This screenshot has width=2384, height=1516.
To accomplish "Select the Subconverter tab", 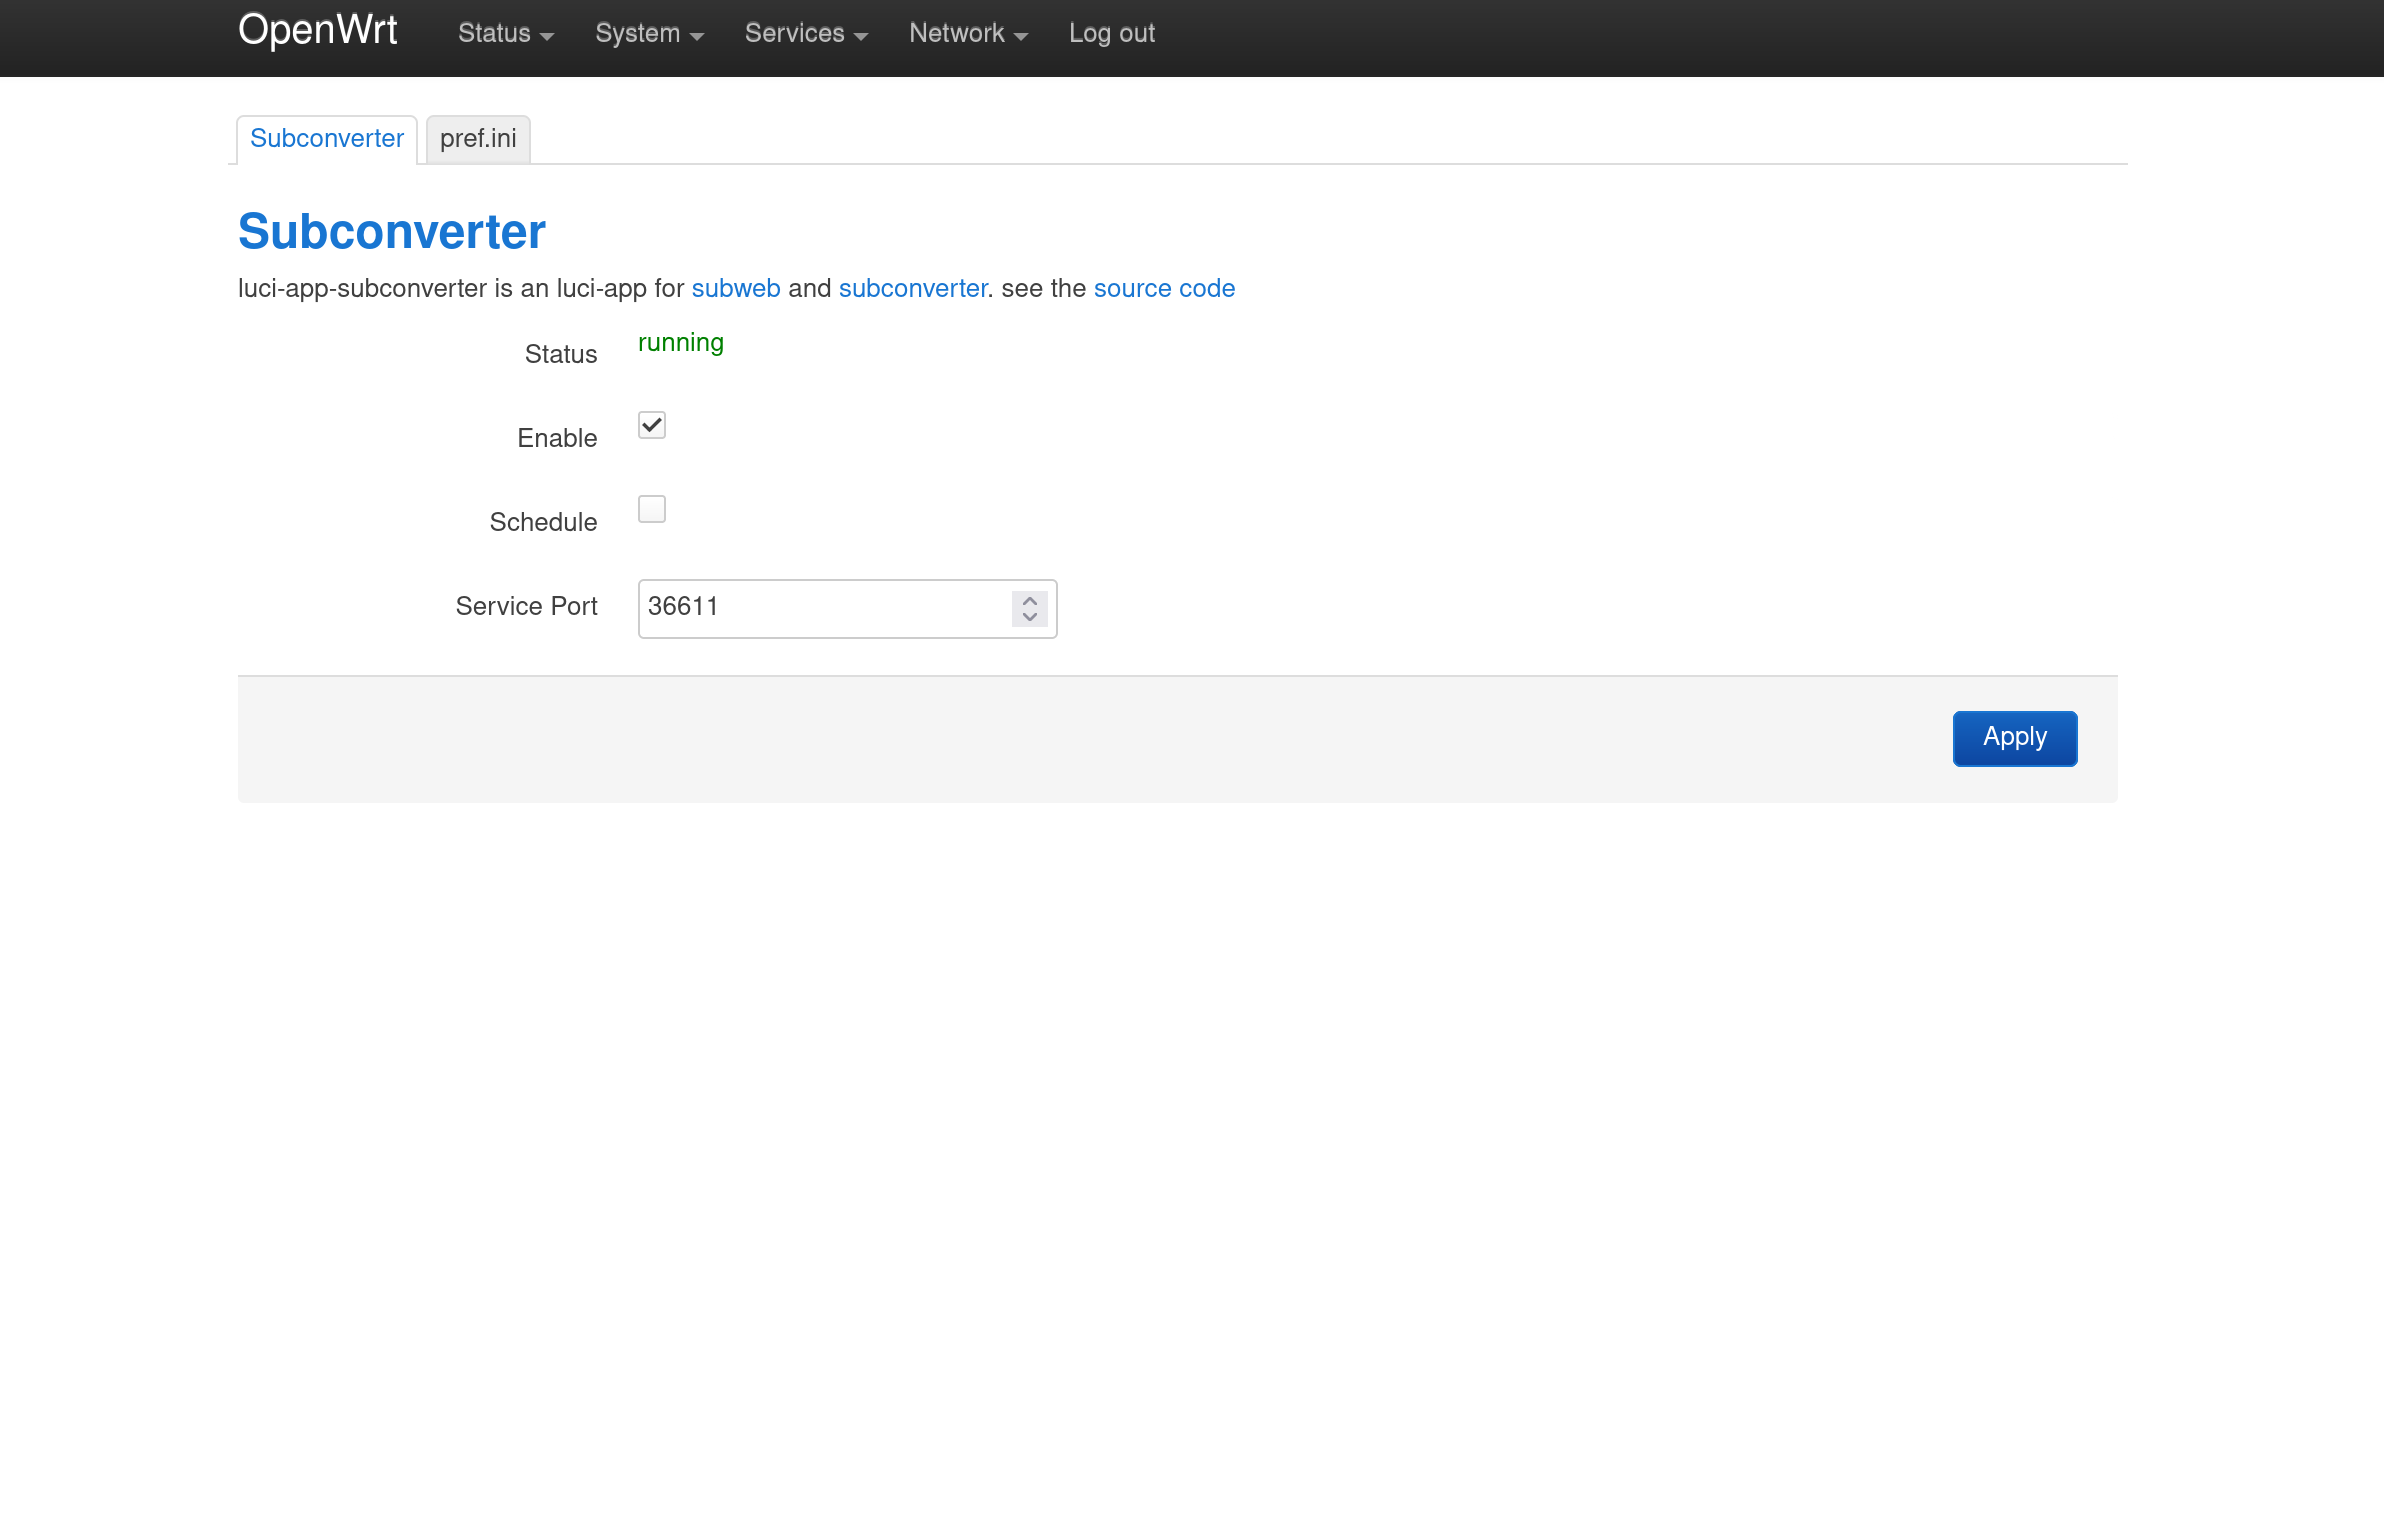I will [327, 139].
